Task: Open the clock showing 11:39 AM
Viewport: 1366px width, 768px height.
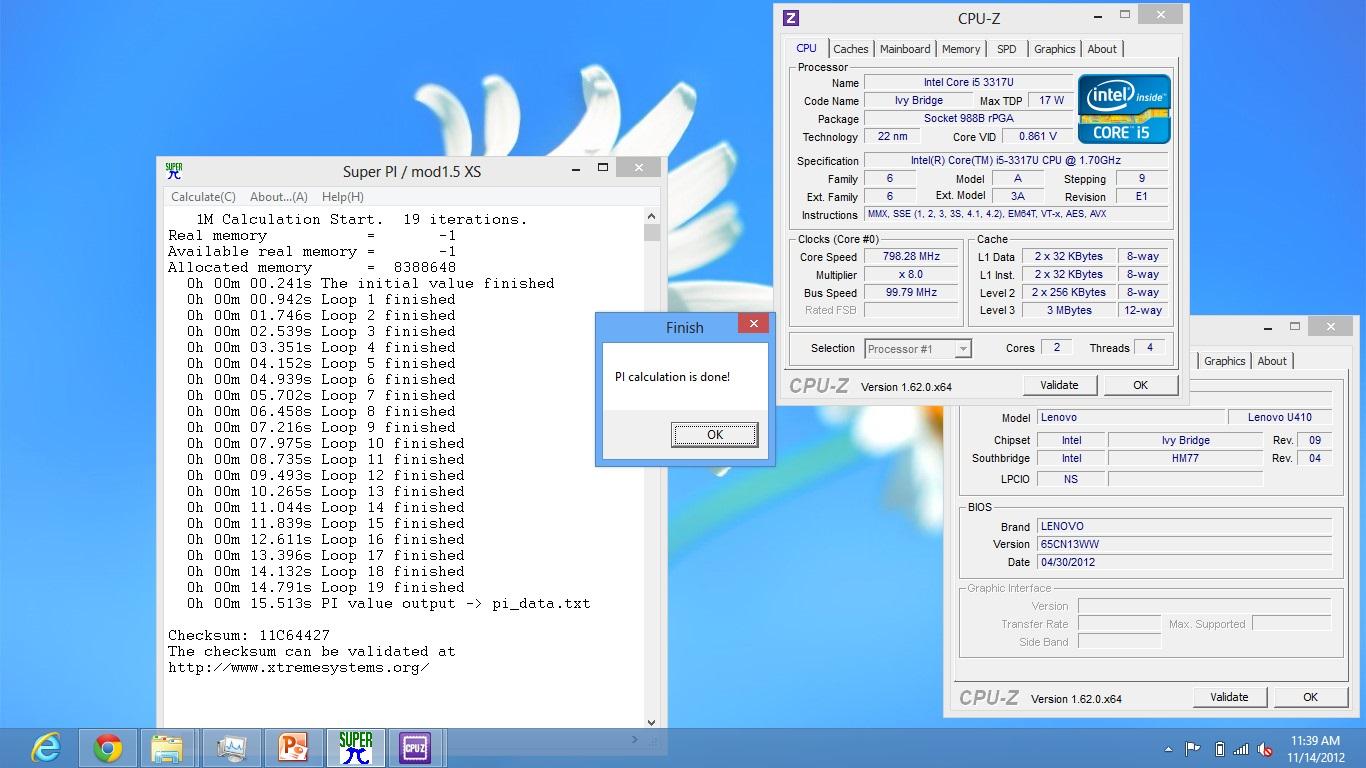Action: [x=1315, y=741]
